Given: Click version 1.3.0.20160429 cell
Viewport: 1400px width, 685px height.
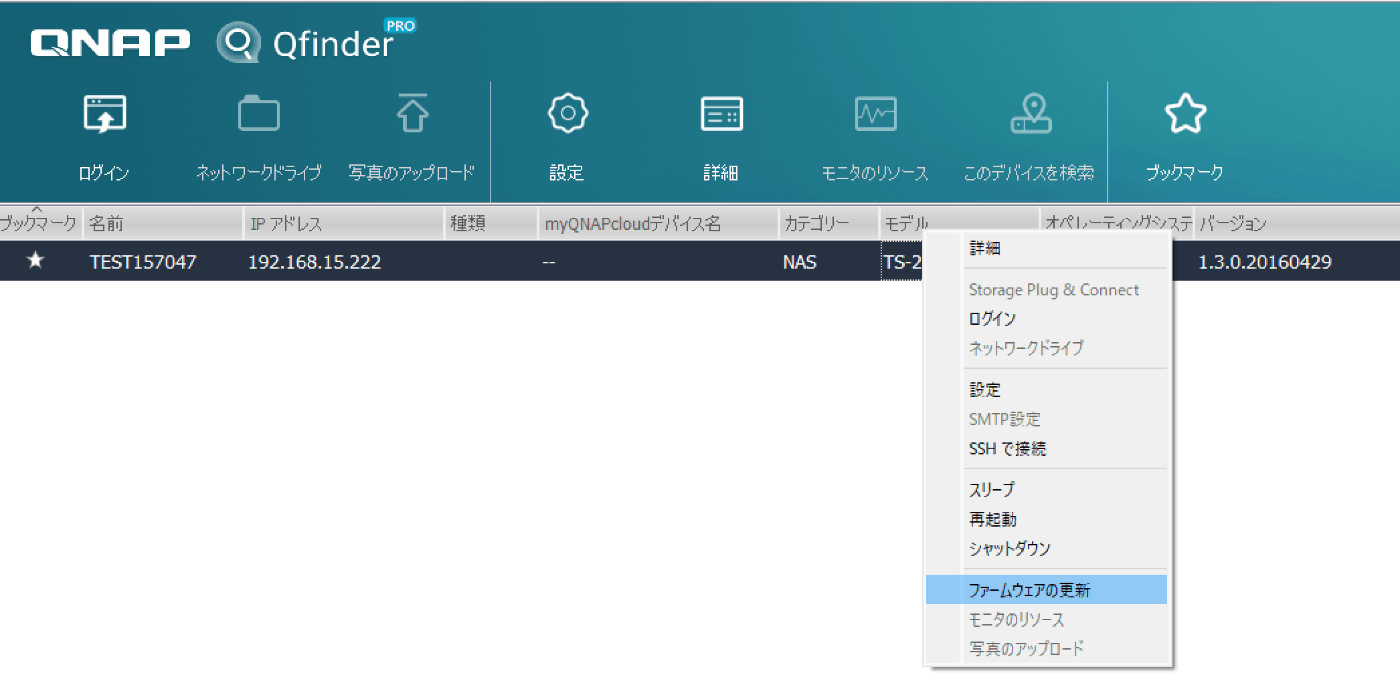Looking at the screenshot, I should pos(1265,263).
